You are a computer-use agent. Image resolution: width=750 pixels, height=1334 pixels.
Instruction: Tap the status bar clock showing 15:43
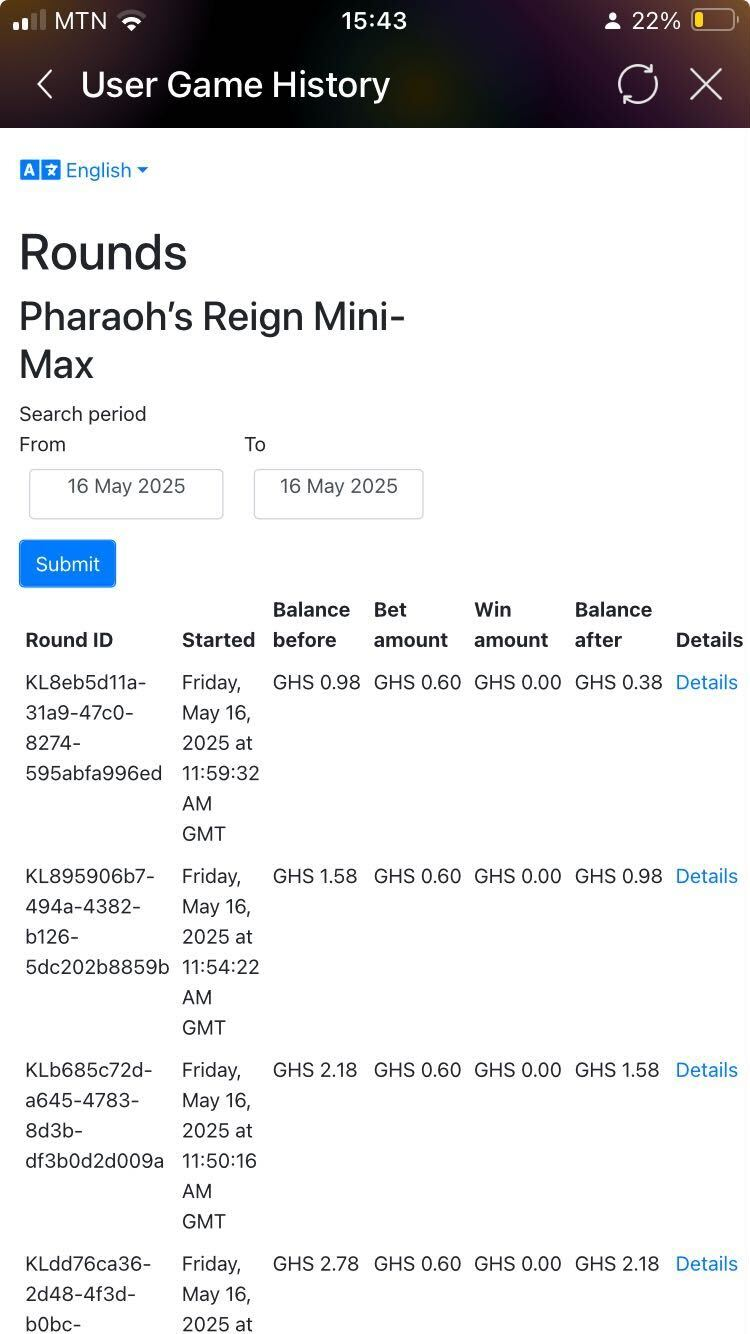pos(374,21)
